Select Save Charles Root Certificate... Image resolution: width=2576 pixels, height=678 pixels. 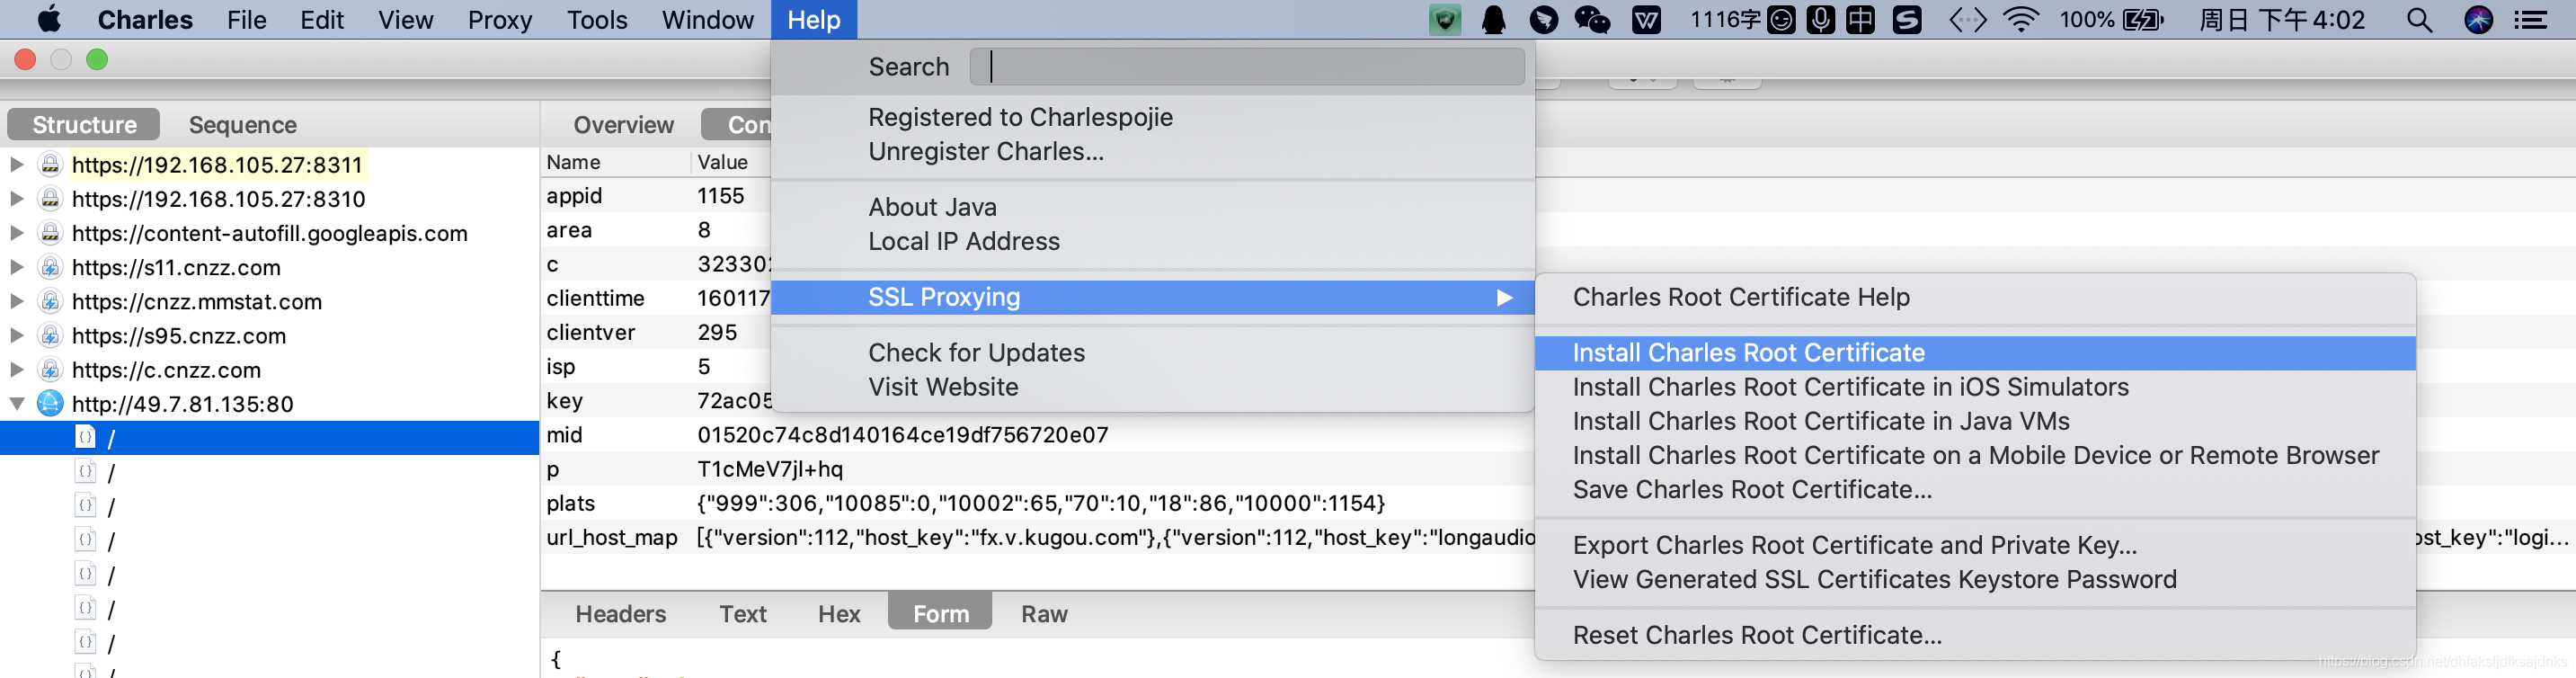click(1974, 489)
